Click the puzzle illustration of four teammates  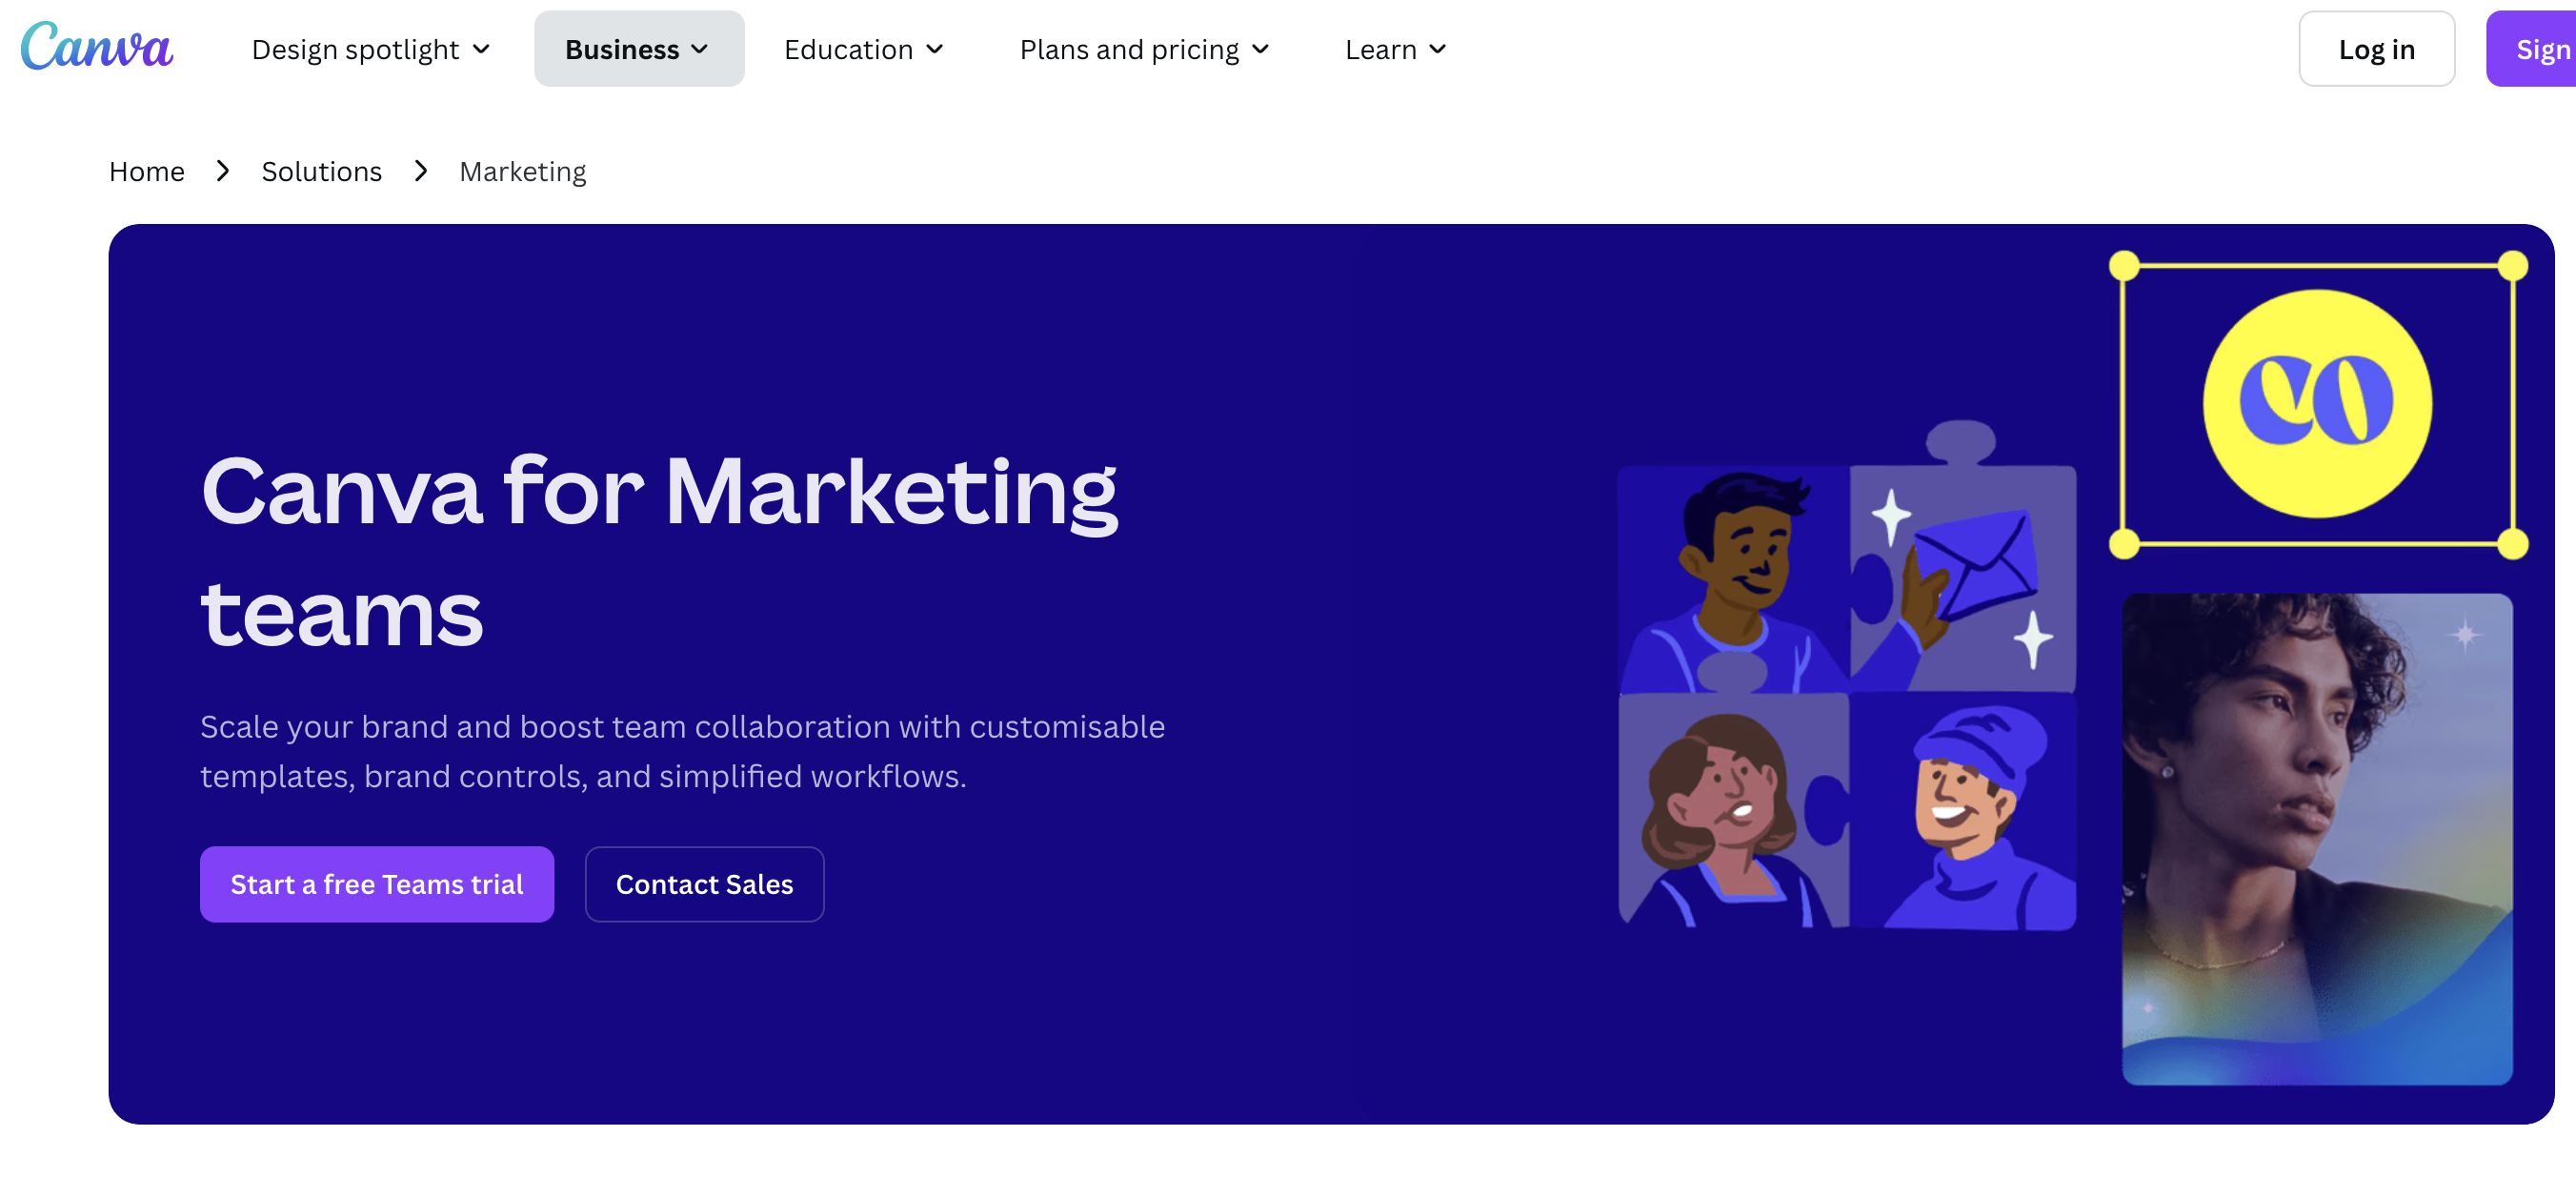(x=1847, y=676)
